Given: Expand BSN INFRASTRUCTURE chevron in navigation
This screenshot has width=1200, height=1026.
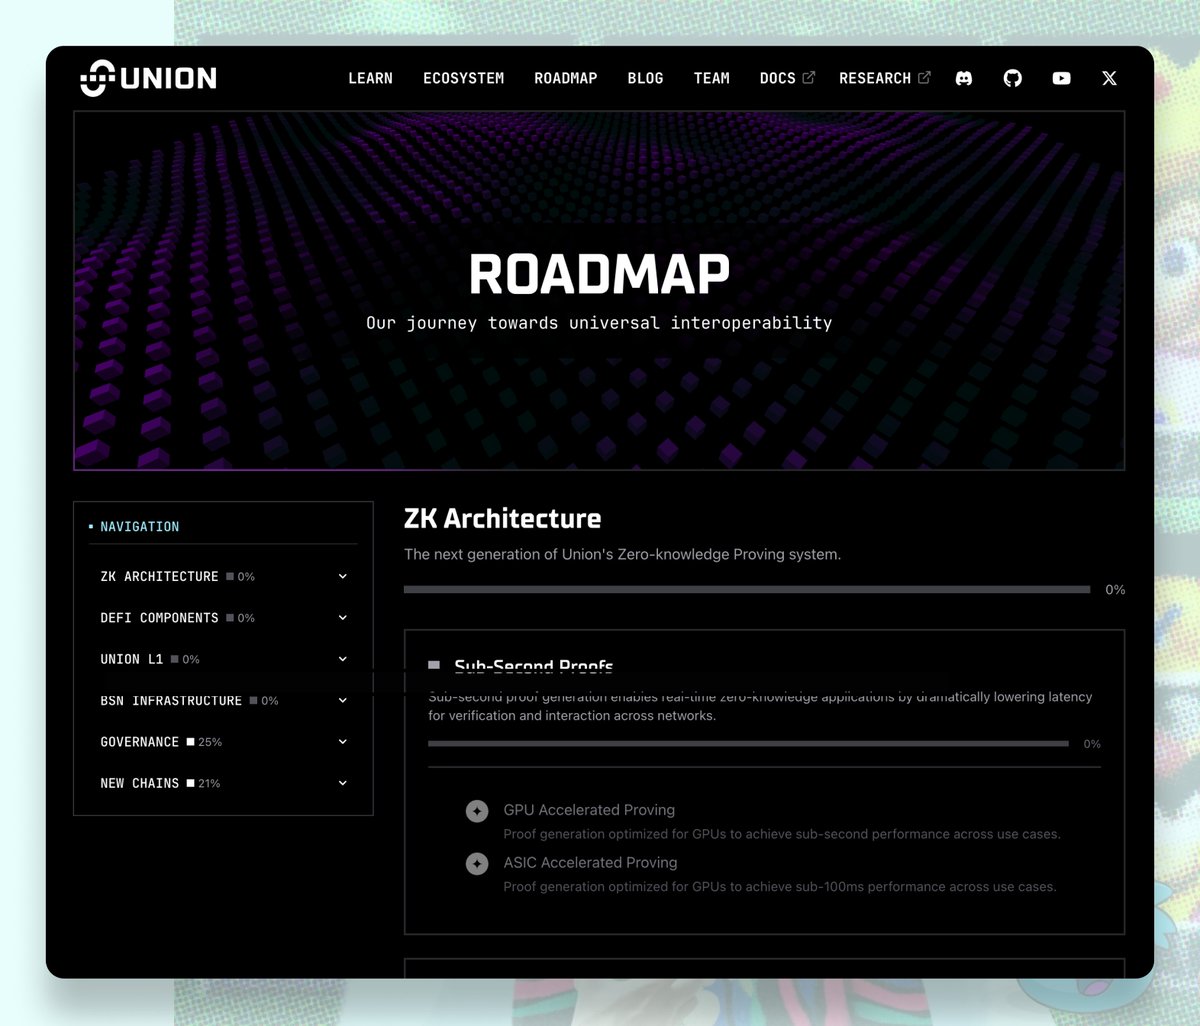Looking at the screenshot, I should [343, 700].
